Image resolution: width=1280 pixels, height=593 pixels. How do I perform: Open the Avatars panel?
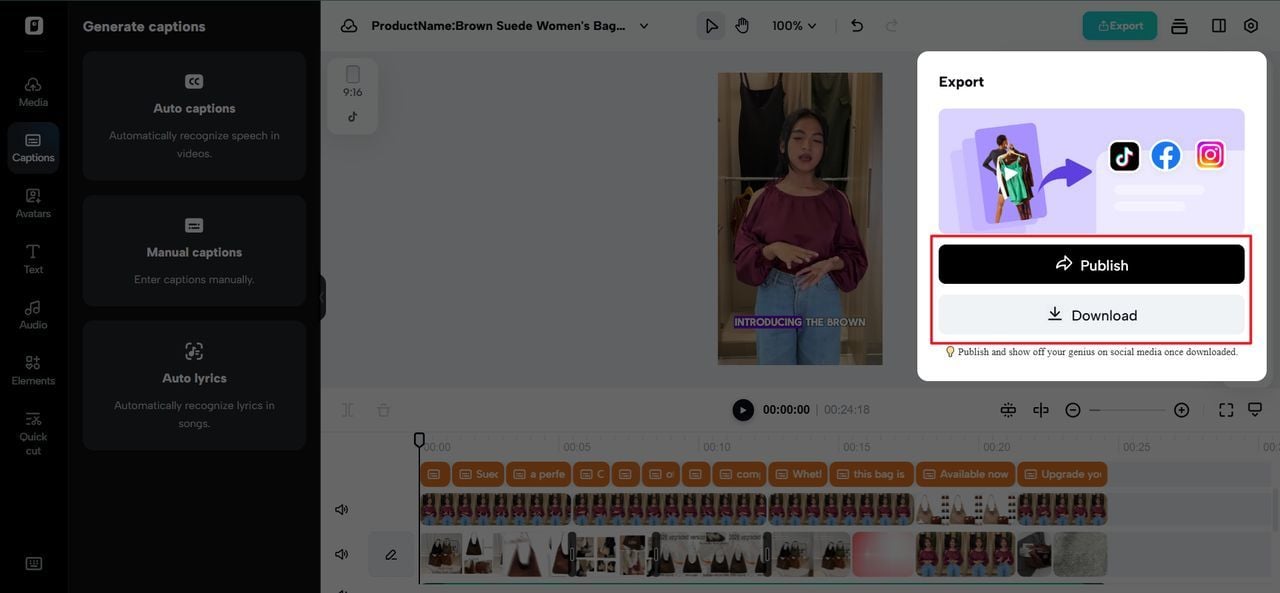[x=33, y=203]
